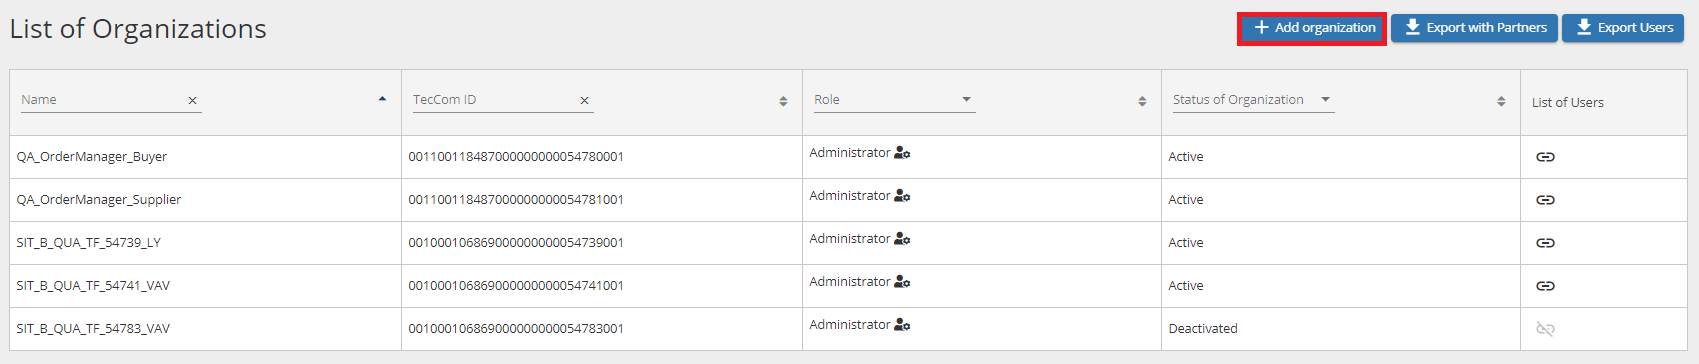Click the Add organization button
This screenshot has height=364, width=1699.
coord(1312,28)
